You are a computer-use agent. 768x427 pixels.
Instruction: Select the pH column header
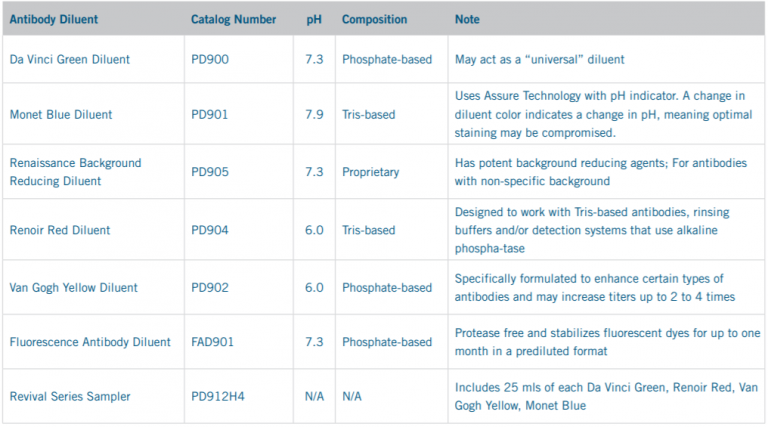pyautogui.click(x=313, y=20)
